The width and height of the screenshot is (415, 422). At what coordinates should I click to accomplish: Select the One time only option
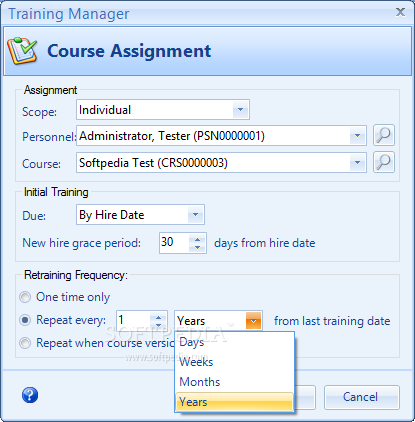[x=25, y=297]
